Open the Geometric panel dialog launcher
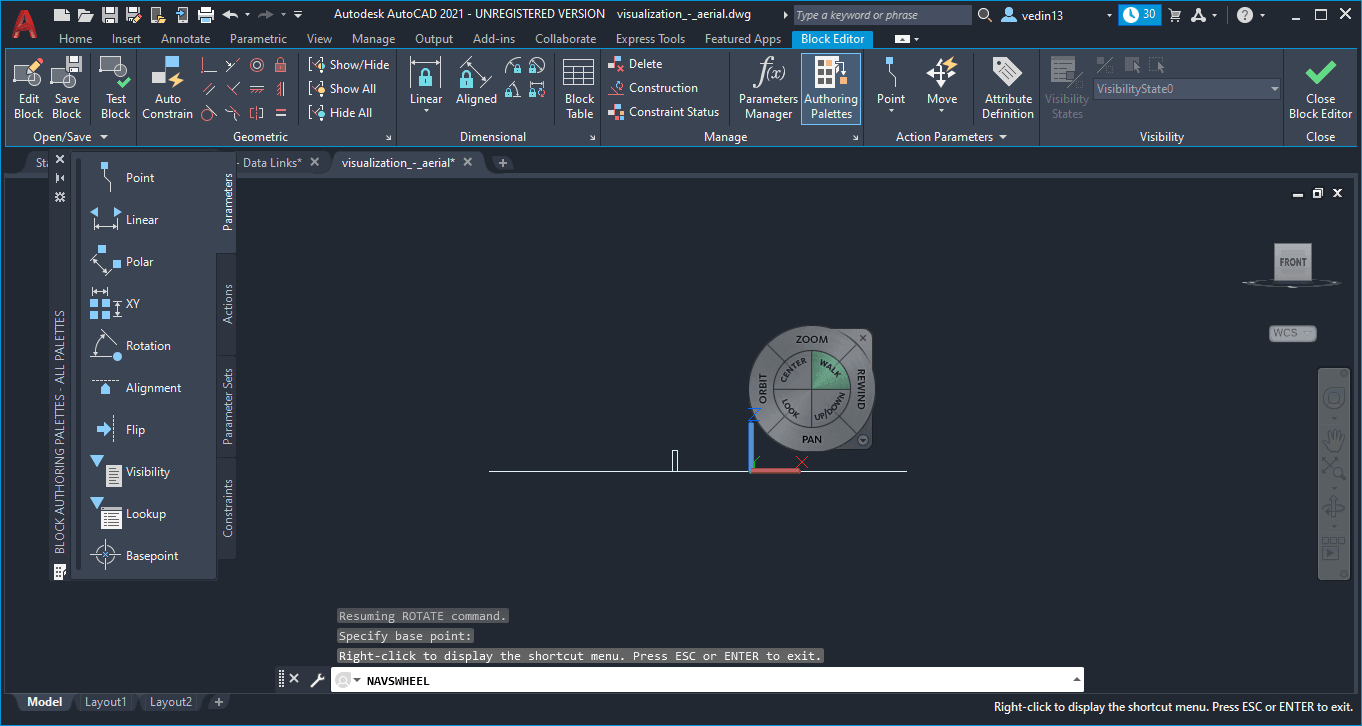The image size is (1362, 726). tap(389, 138)
